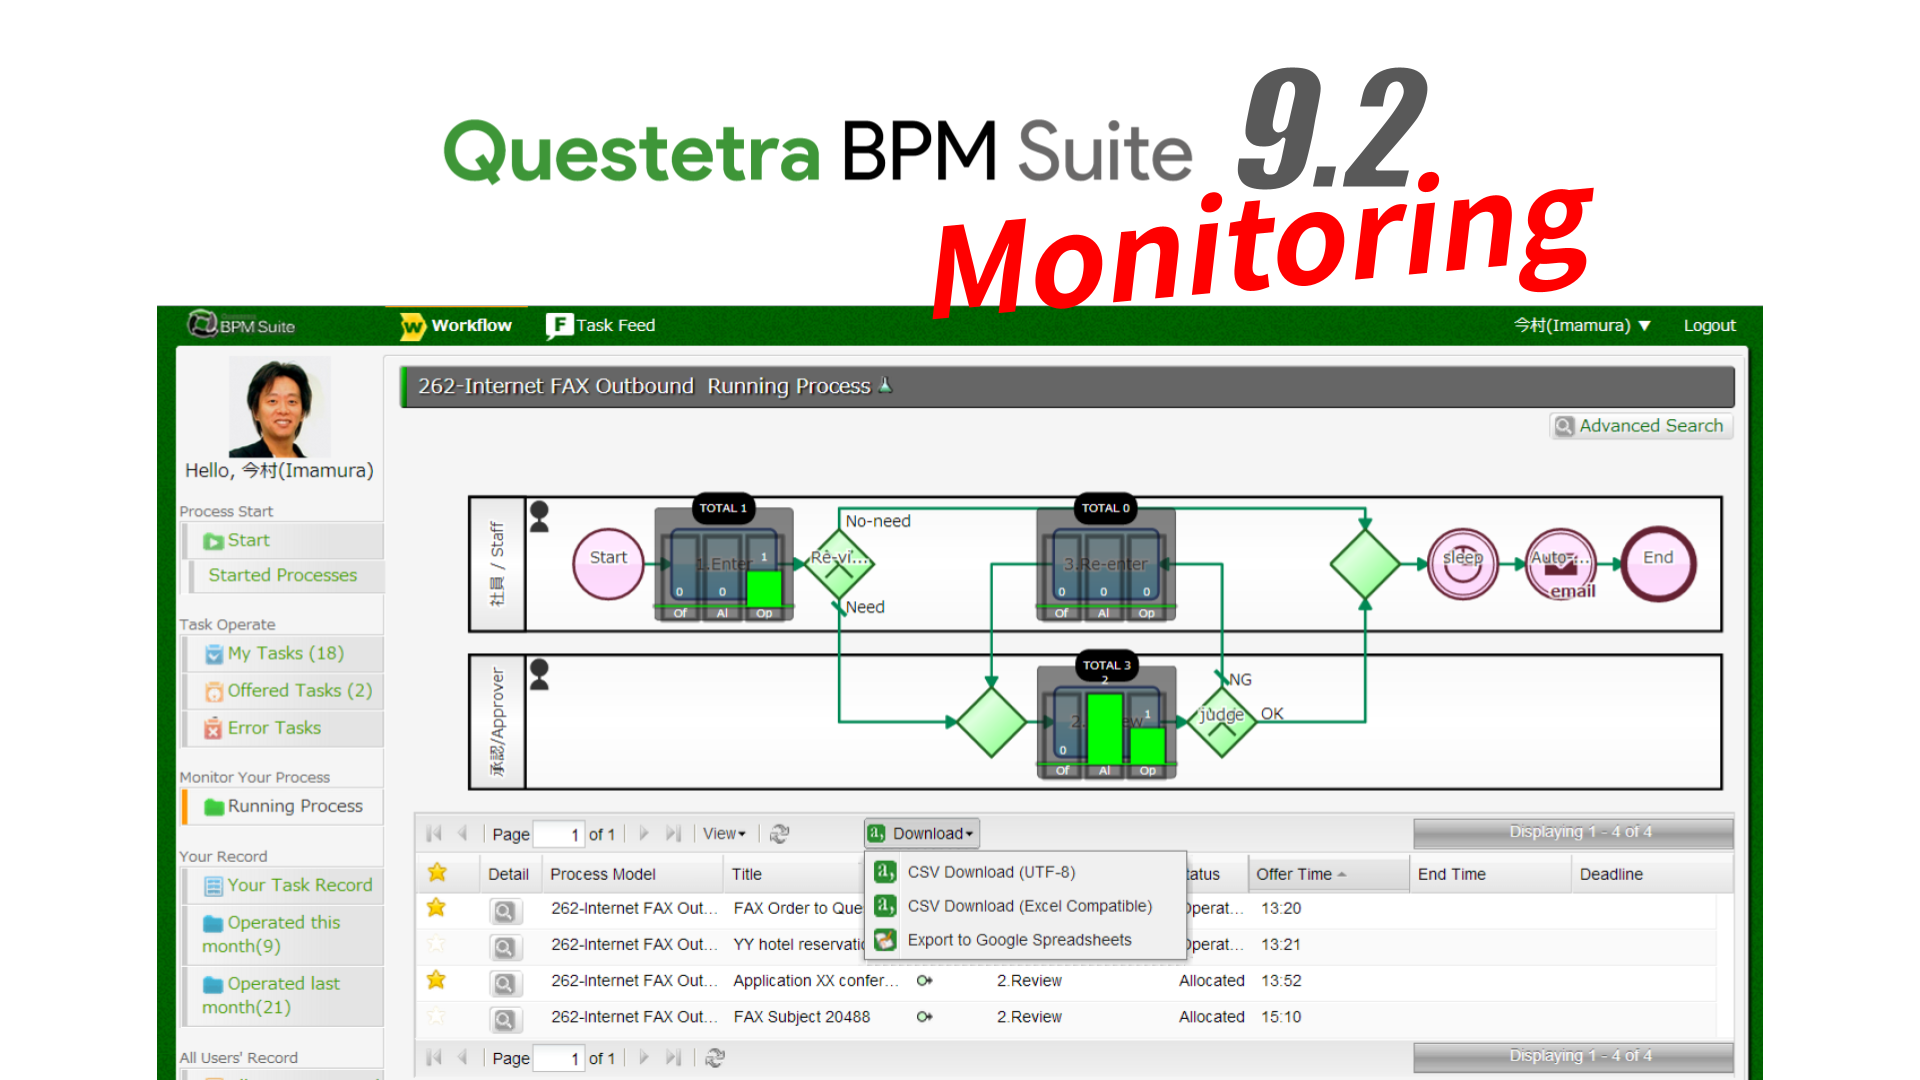Screen dimensions: 1920x1080
Task: Click the flask icon beside Running Process title
Action: (885, 385)
